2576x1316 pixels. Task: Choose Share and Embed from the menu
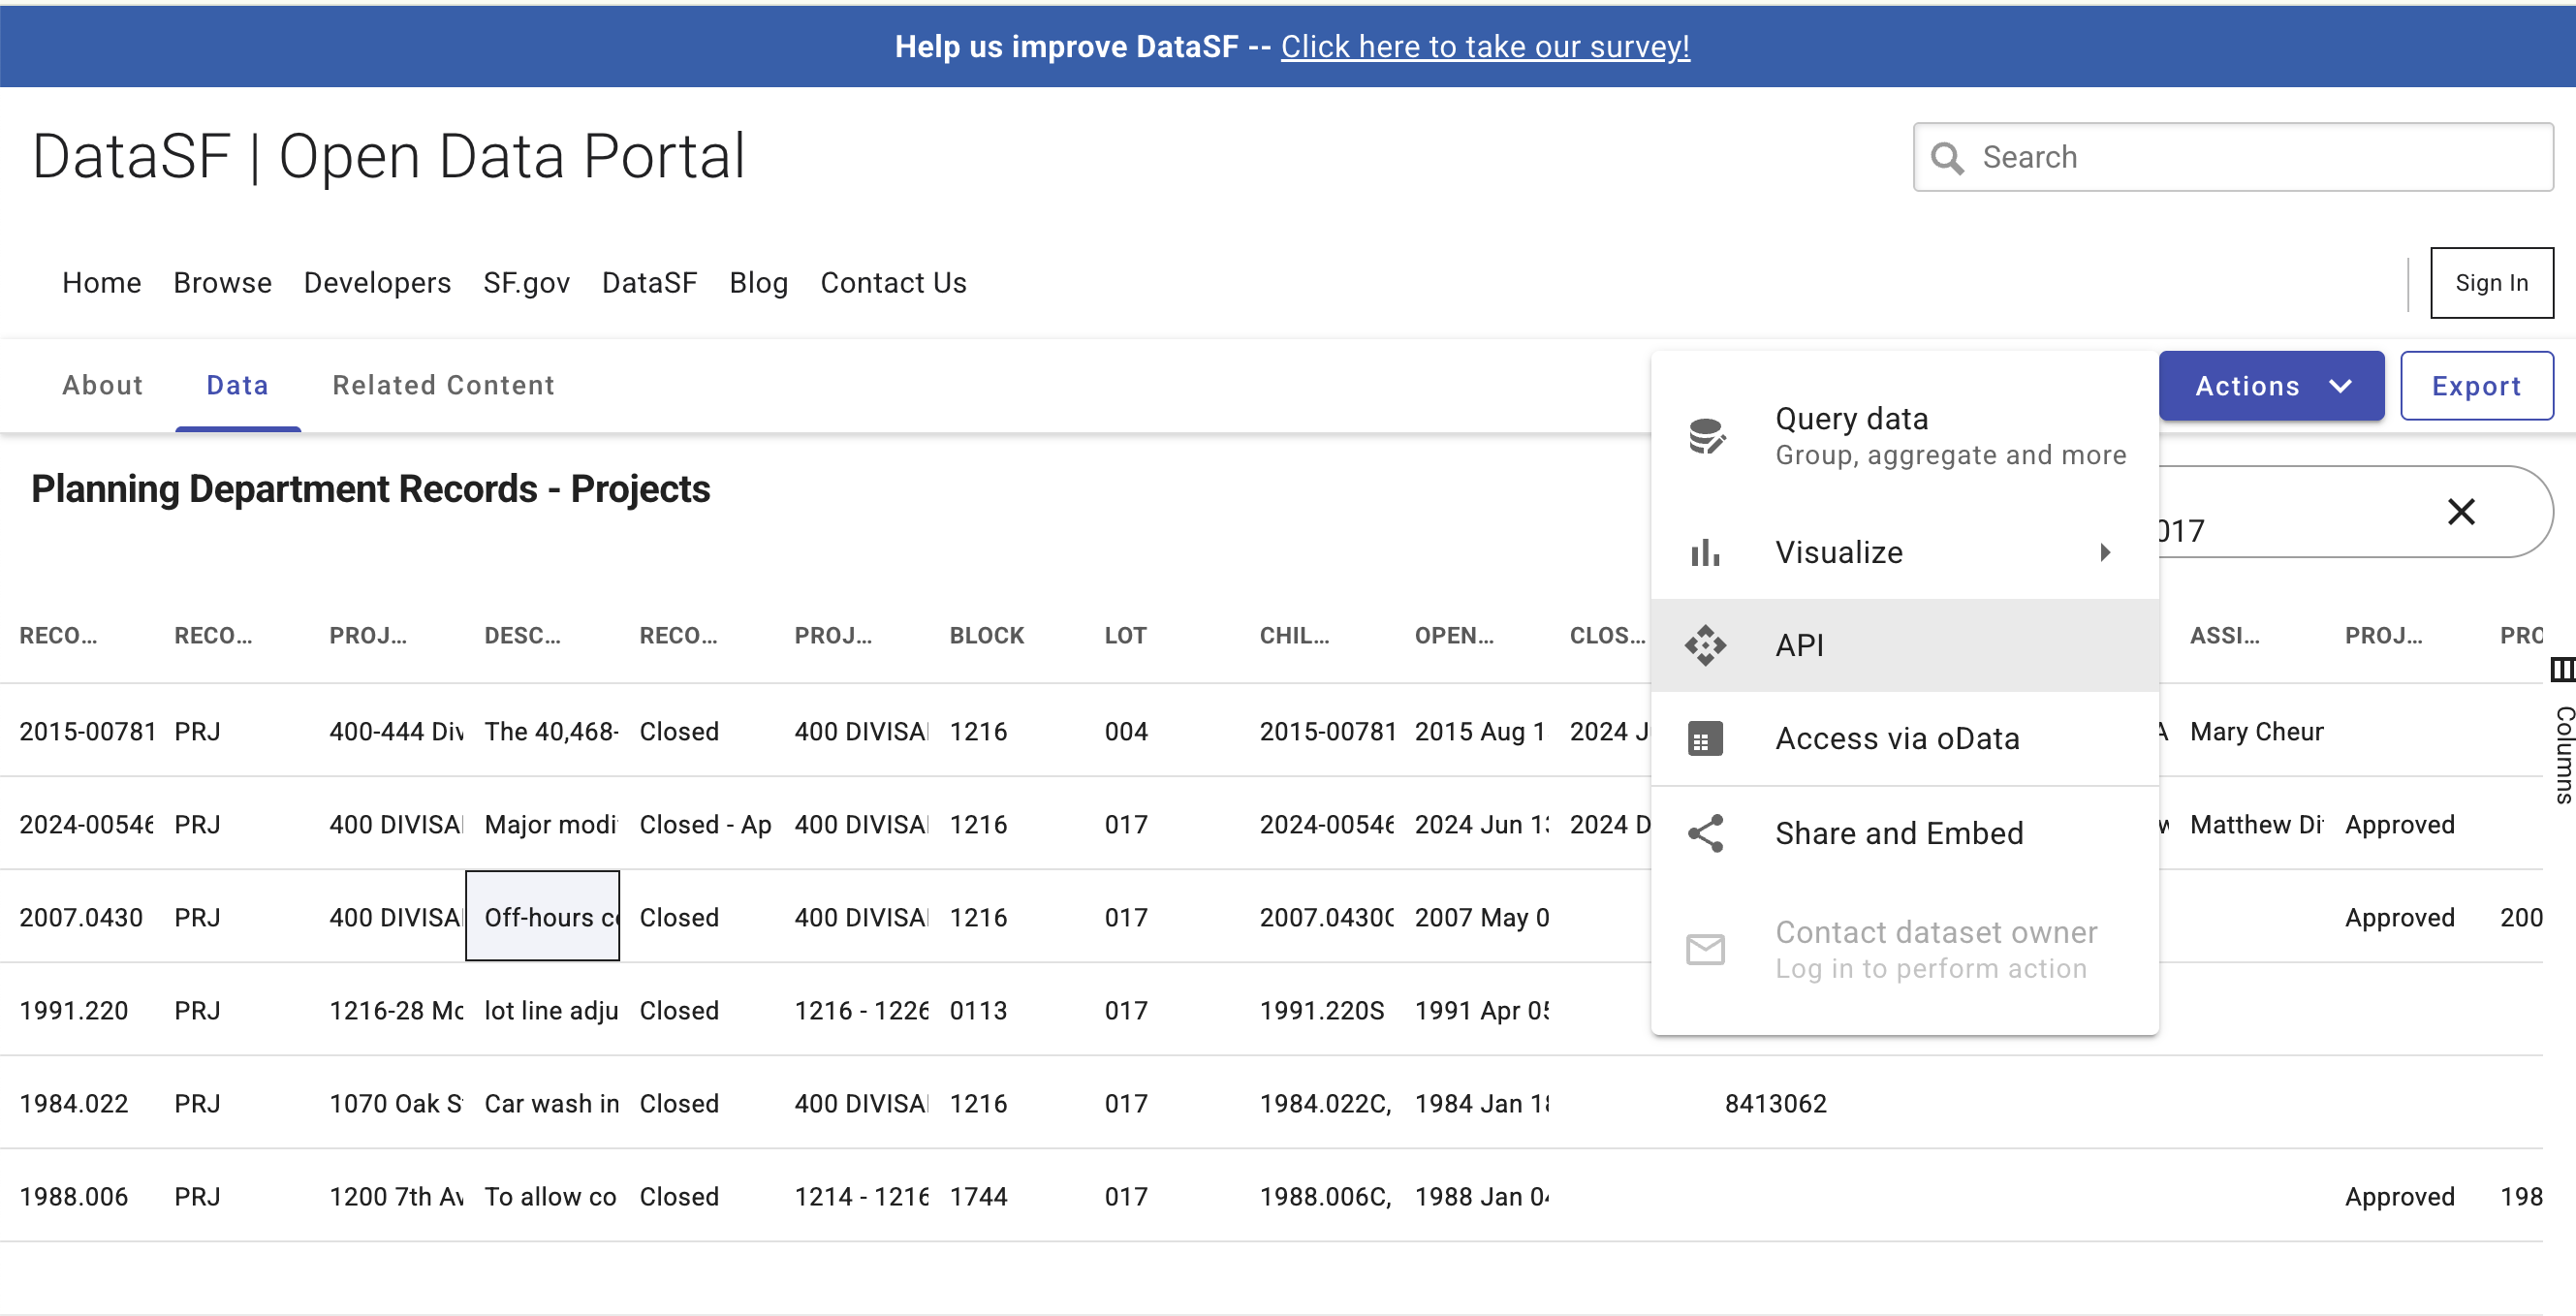point(1898,833)
